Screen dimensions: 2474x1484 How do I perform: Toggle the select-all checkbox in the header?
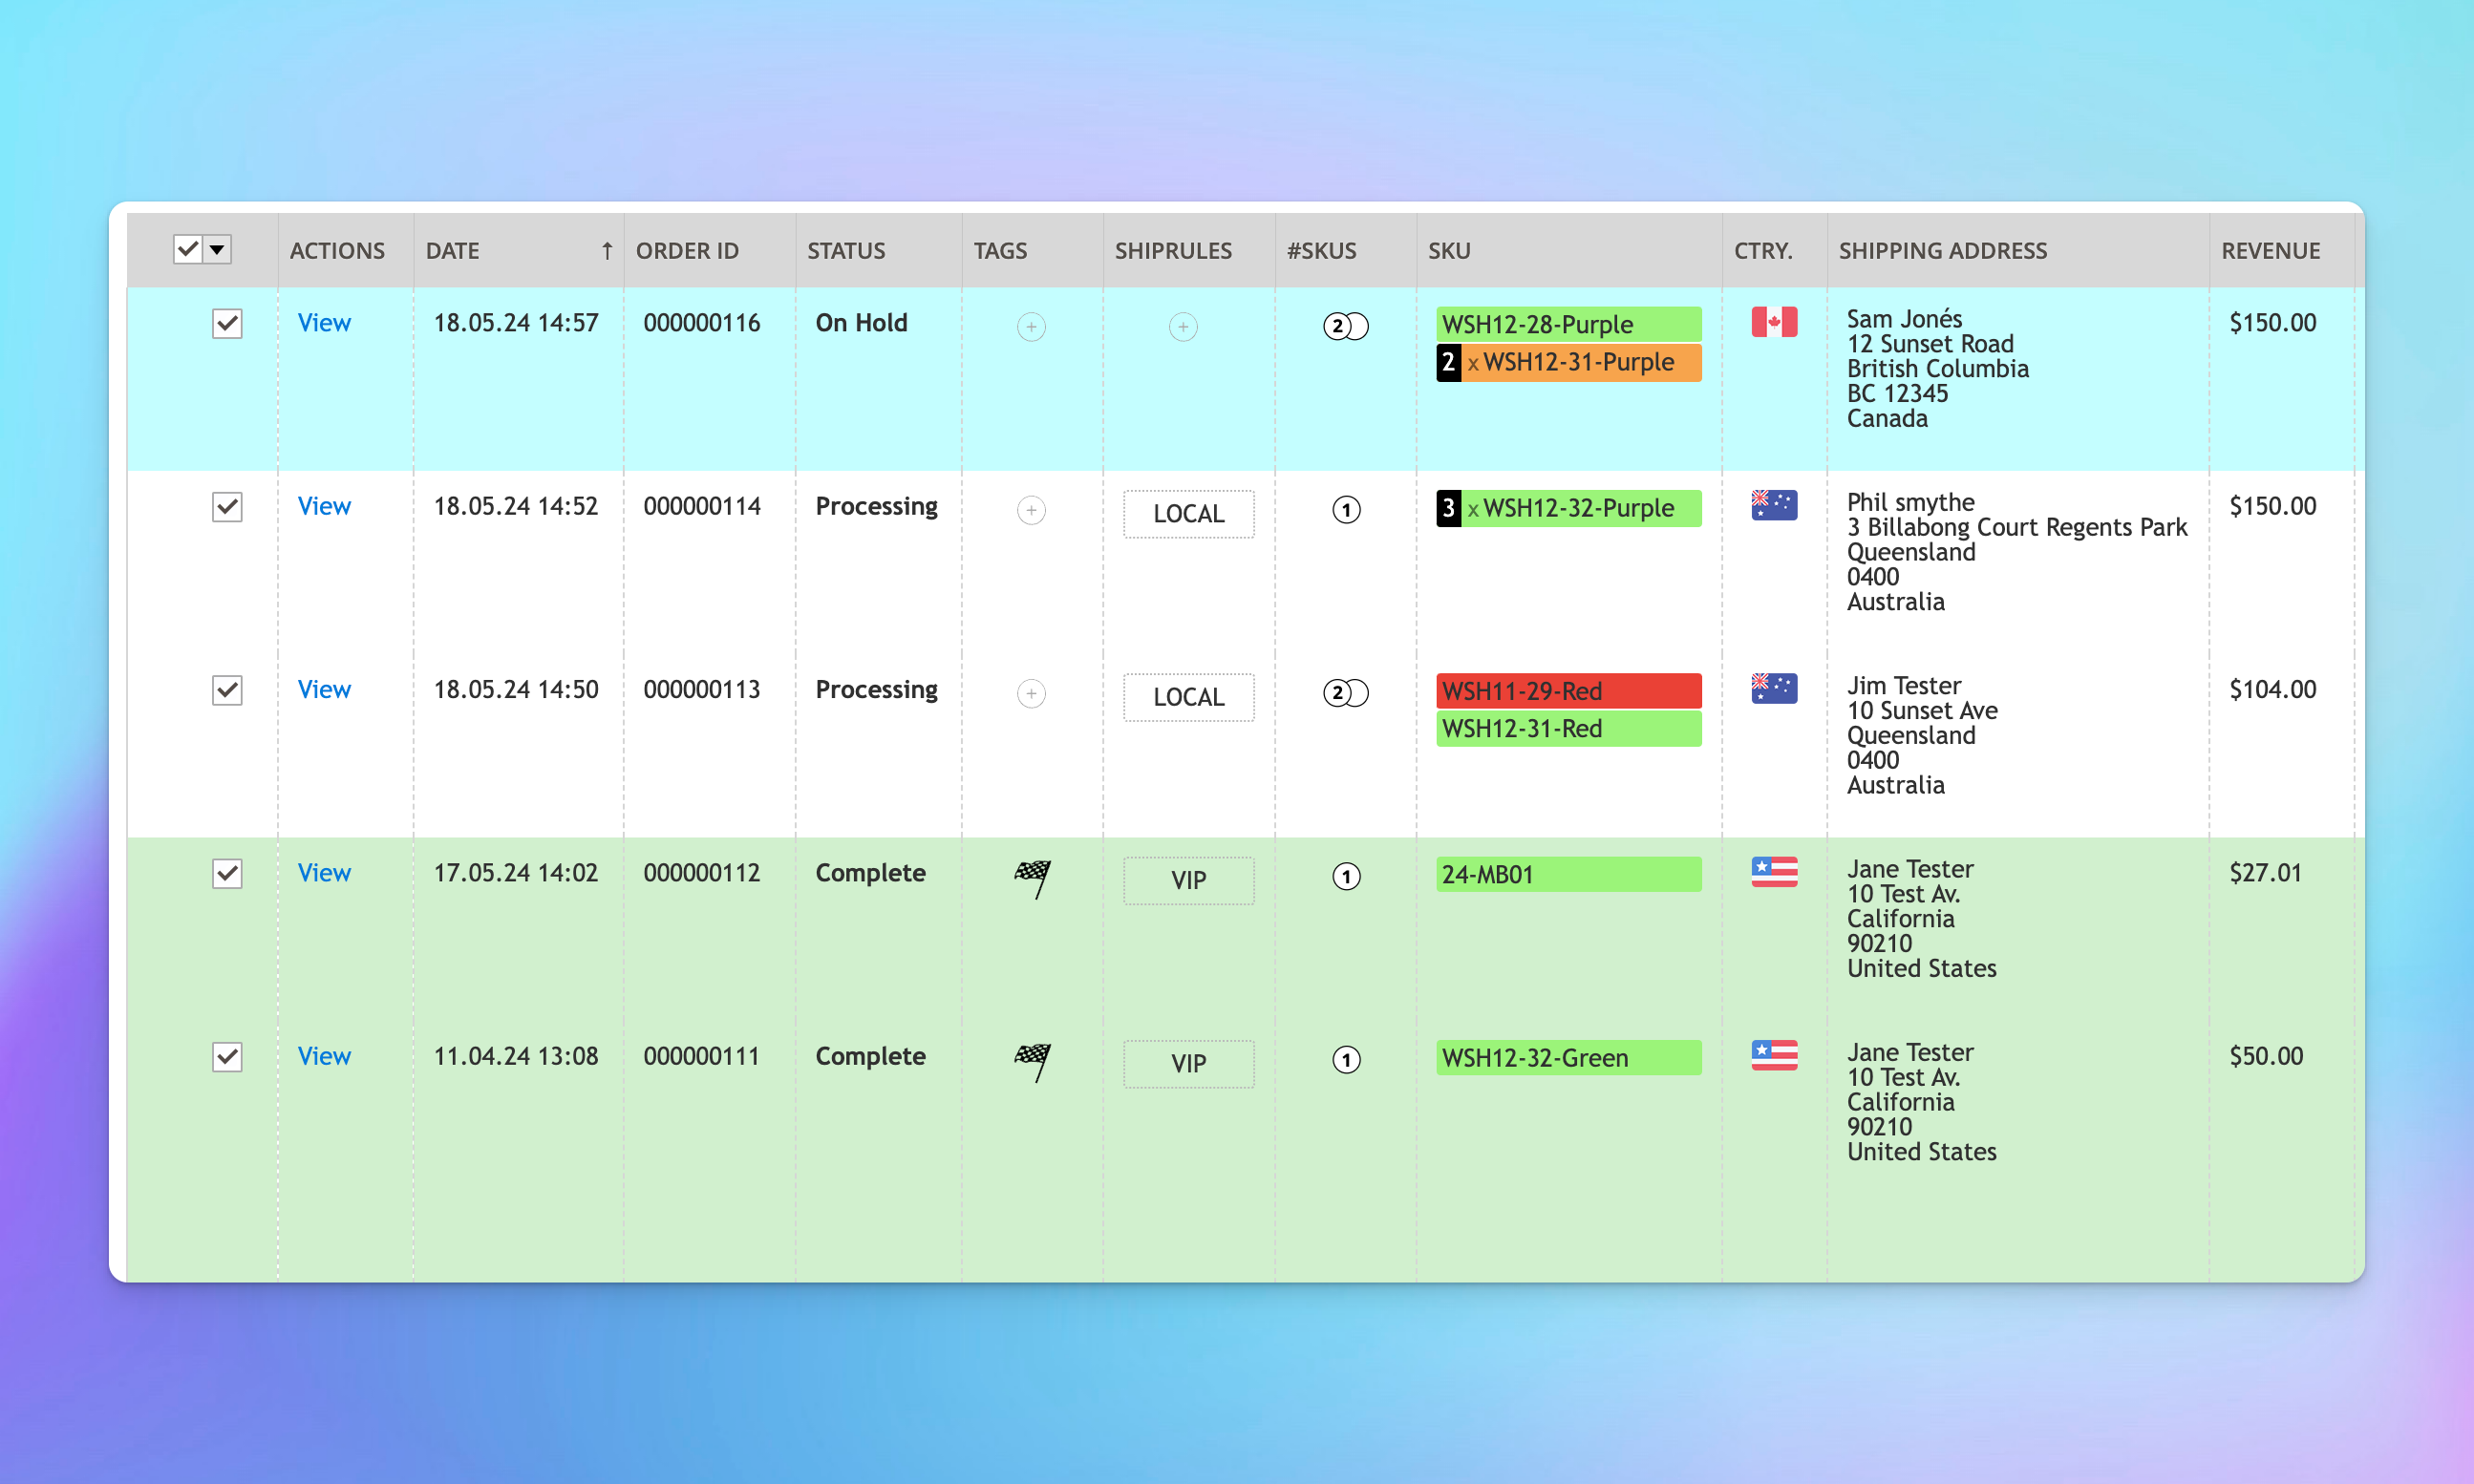point(188,249)
